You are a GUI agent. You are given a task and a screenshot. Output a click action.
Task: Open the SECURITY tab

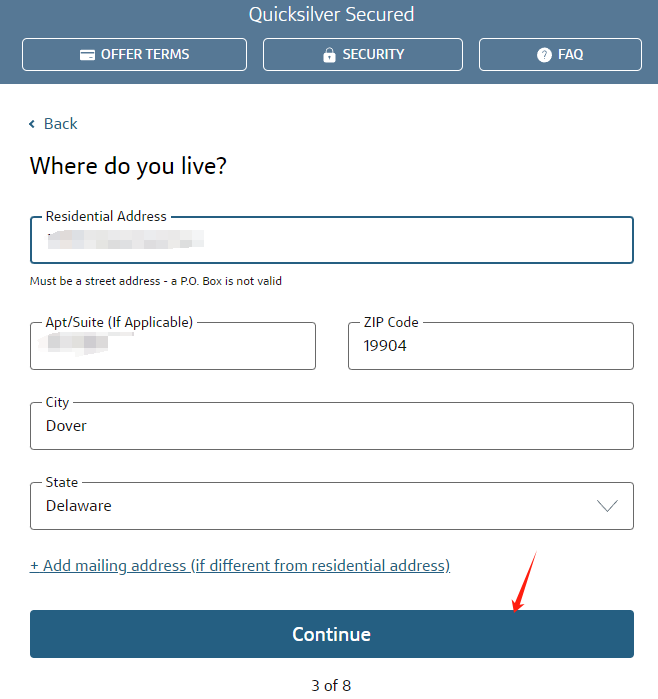(363, 54)
